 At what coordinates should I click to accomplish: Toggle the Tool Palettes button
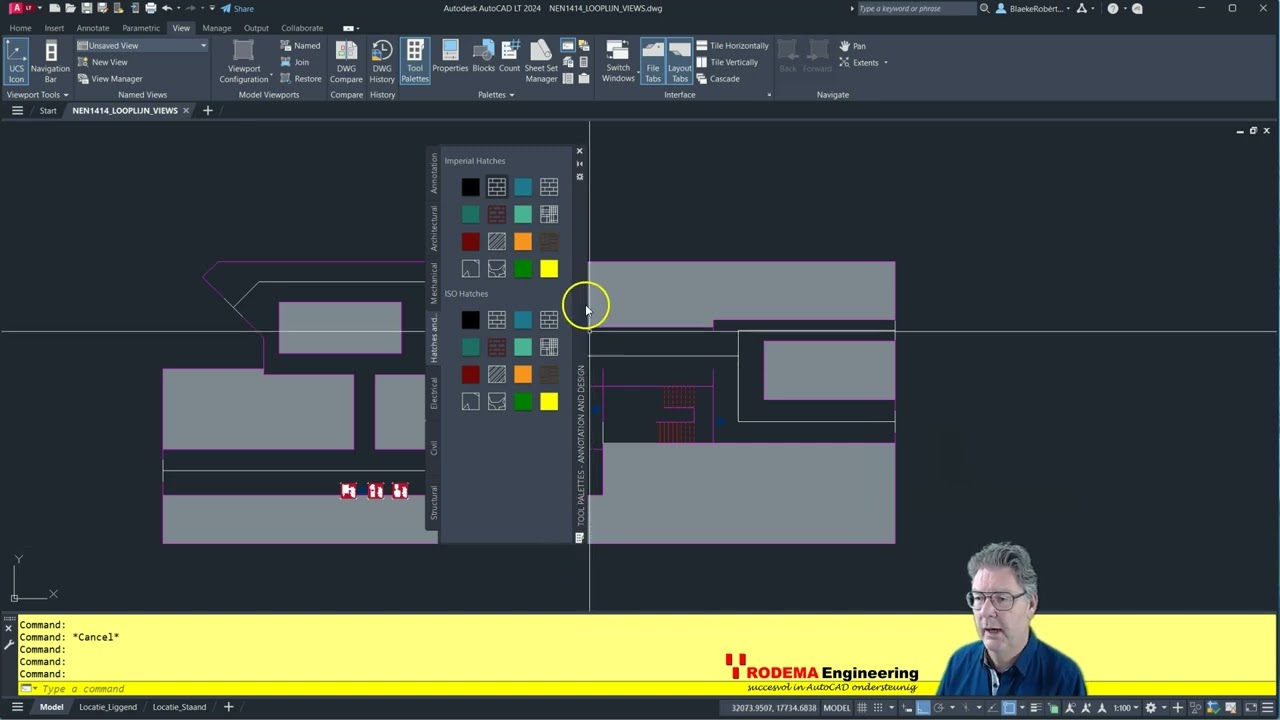[x=415, y=62]
